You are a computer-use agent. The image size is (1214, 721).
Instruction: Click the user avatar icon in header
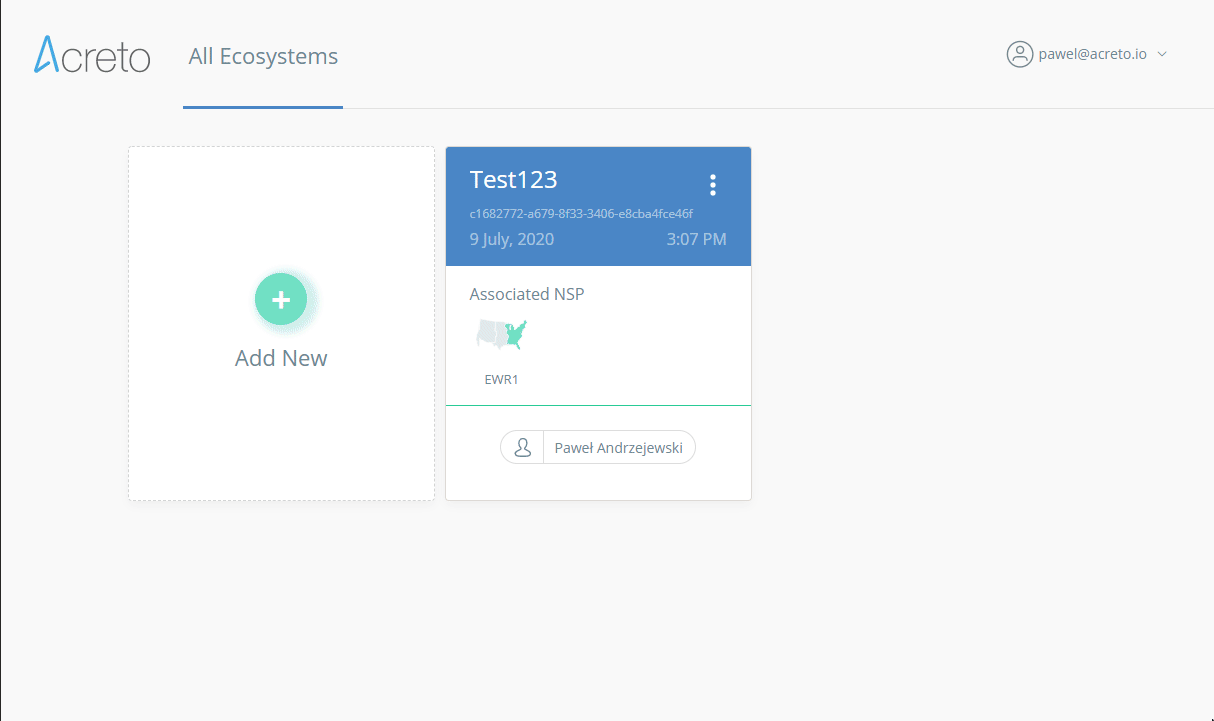tap(1019, 54)
